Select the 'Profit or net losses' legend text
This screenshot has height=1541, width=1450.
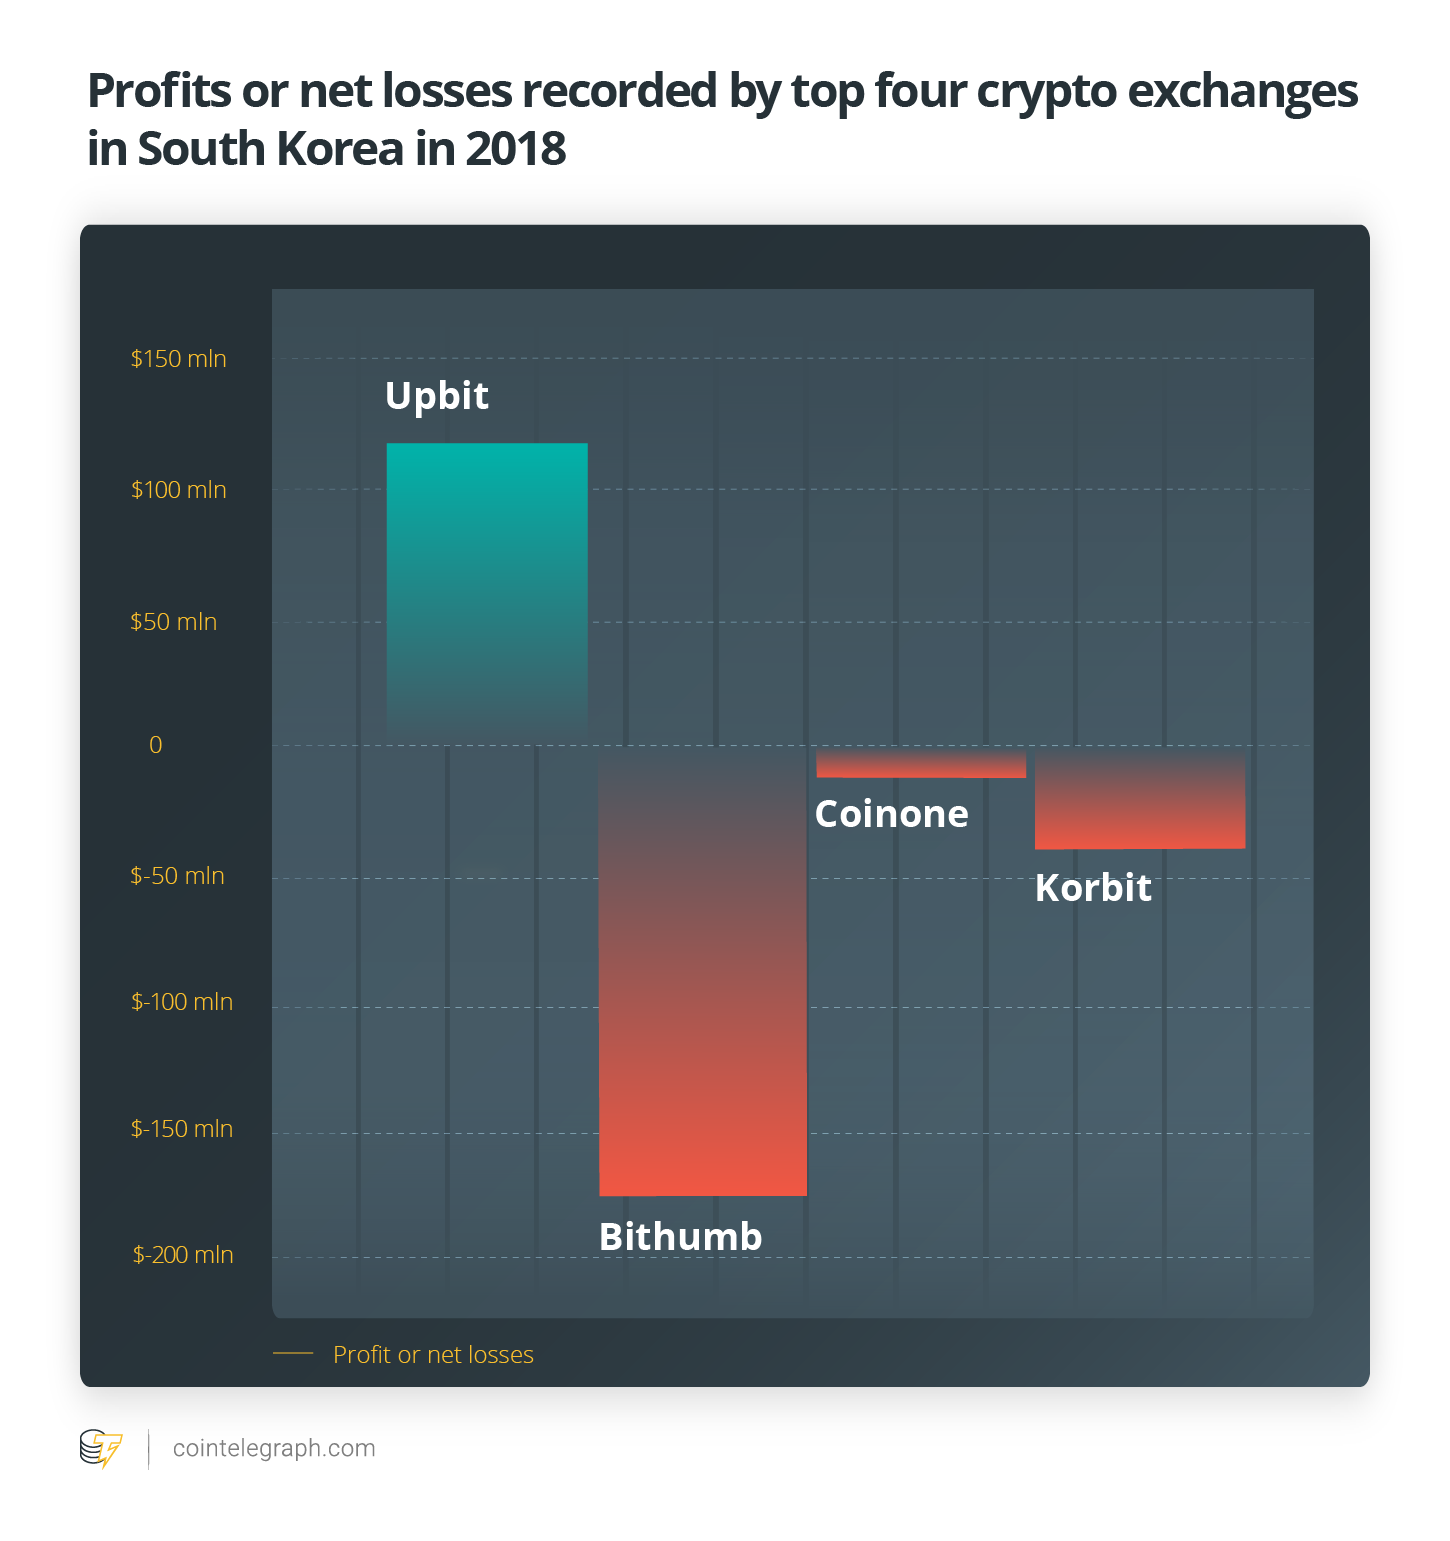(x=433, y=1354)
